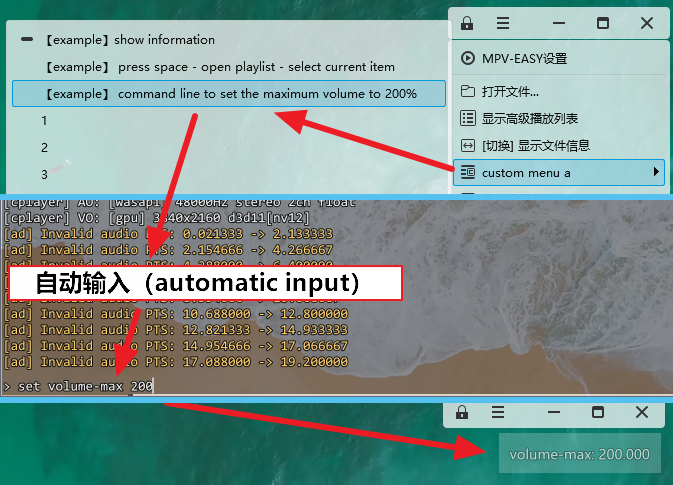Click the play-circle icon beside MPV-EASY设置
Image resolution: width=673 pixels, height=485 pixels.
point(467,58)
